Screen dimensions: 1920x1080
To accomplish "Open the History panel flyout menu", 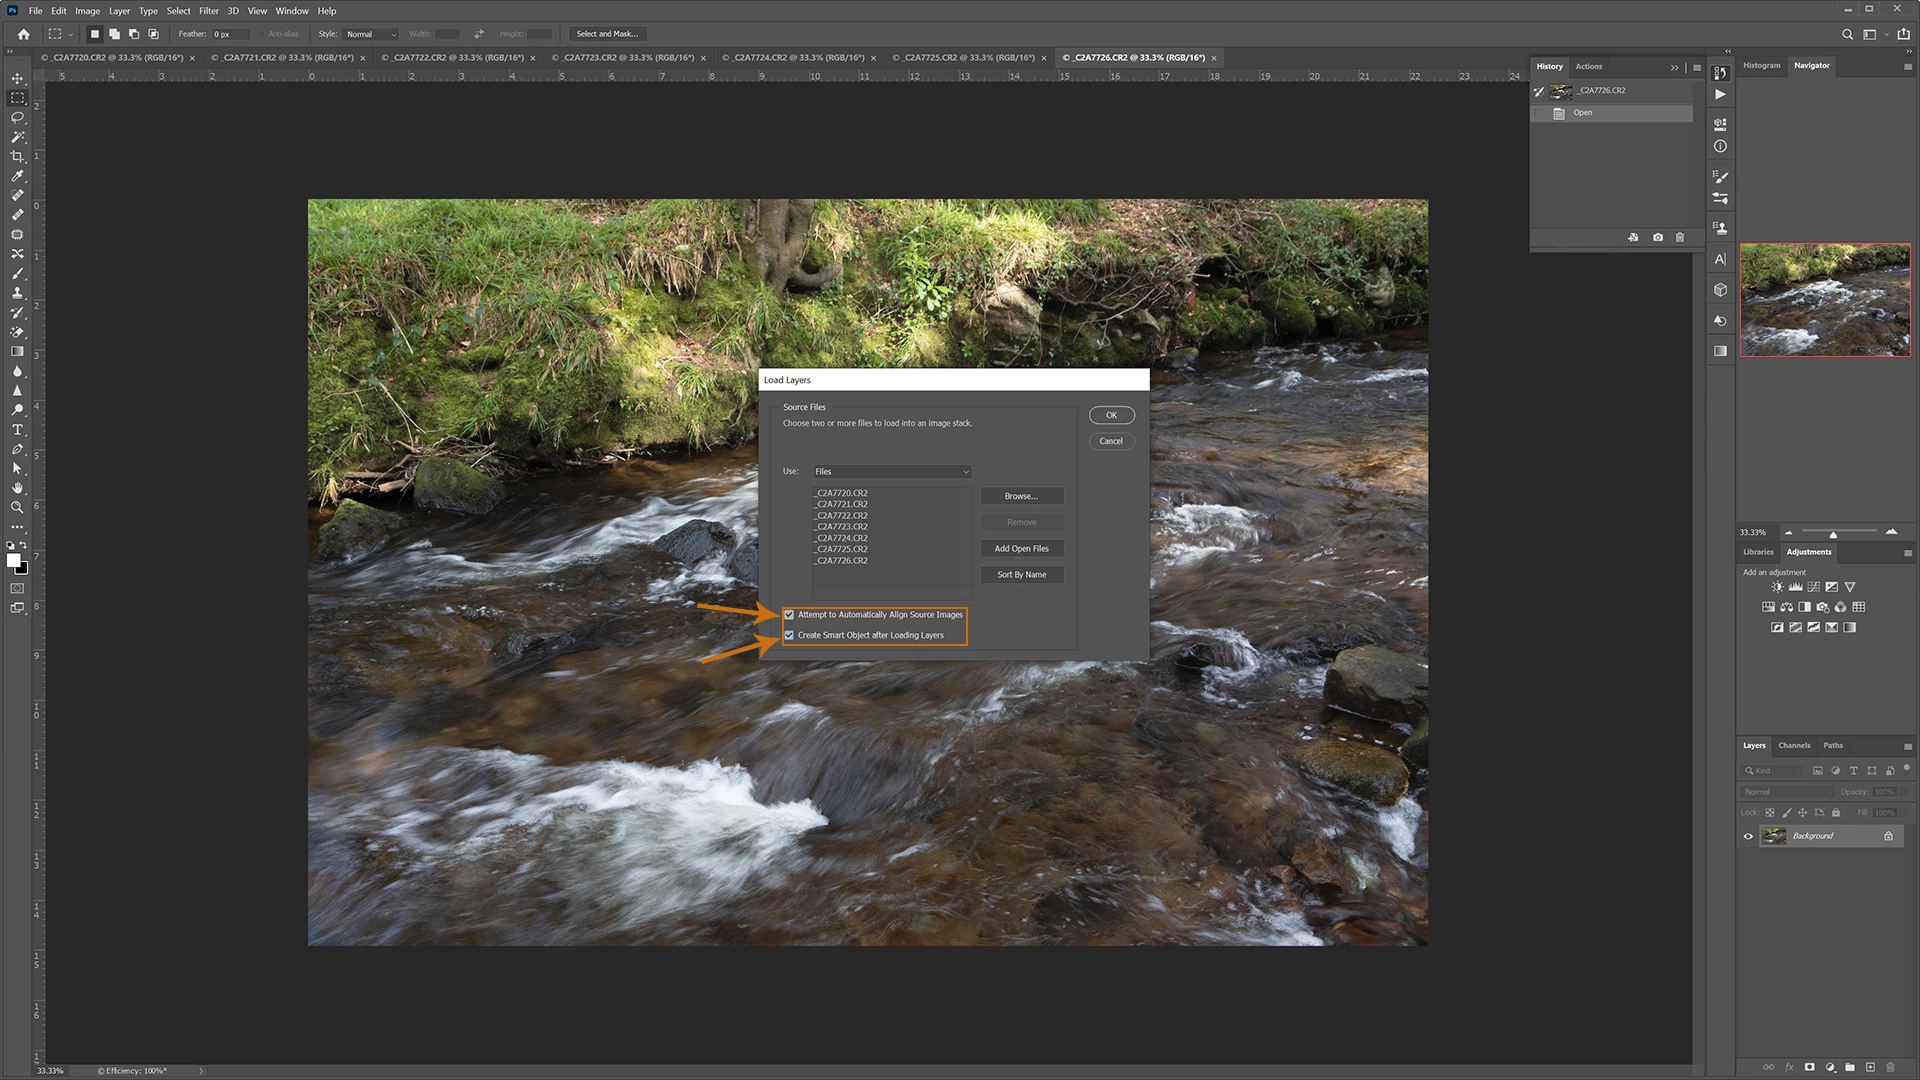I will [x=1697, y=67].
